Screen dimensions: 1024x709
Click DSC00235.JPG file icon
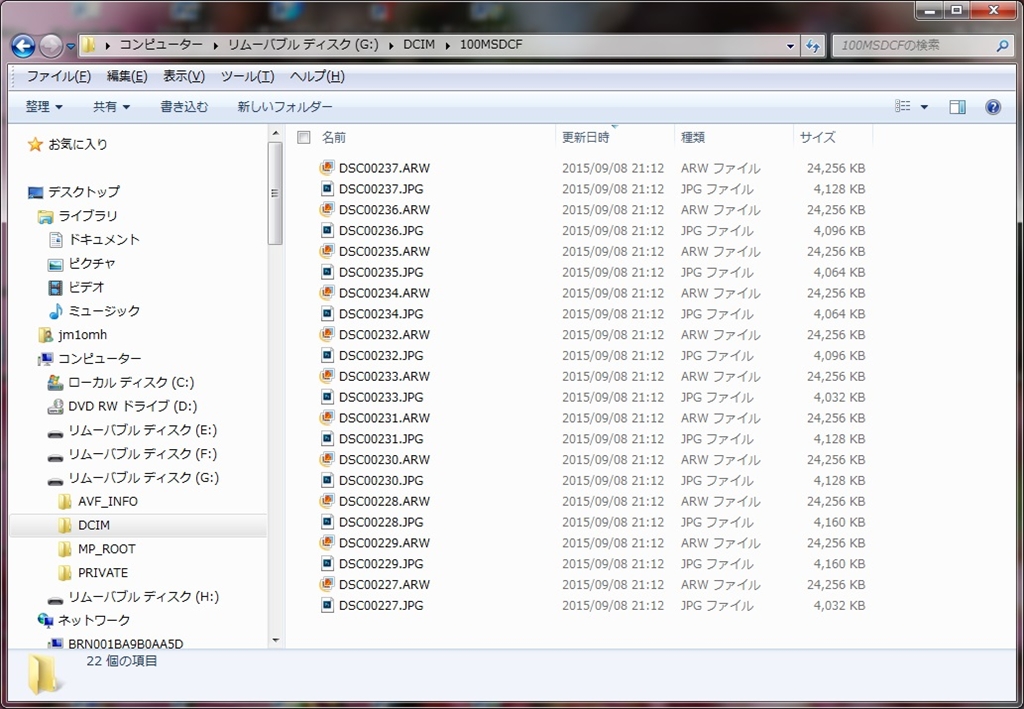(327, 272)
